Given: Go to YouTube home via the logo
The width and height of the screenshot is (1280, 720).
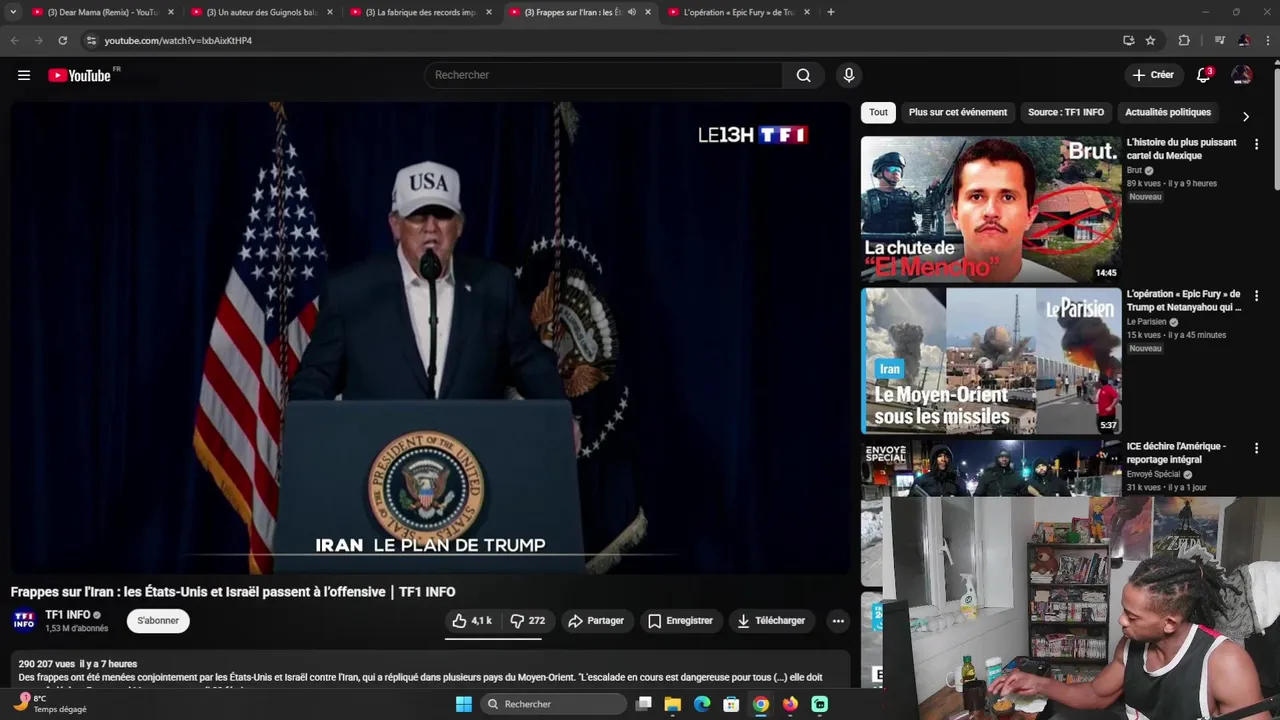Looking at the screenshot, I should point(79,75).
